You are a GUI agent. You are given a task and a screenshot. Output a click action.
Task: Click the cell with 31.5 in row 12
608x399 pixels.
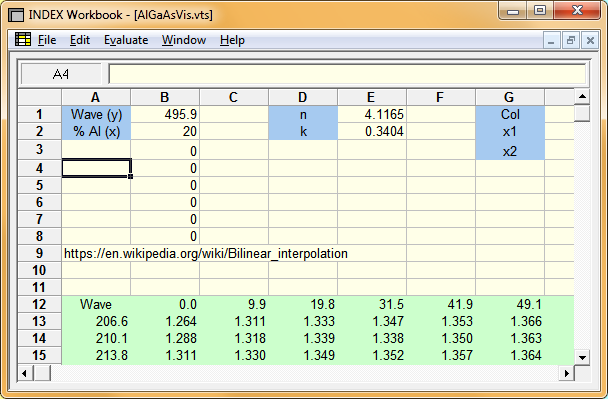pos(372,304)
